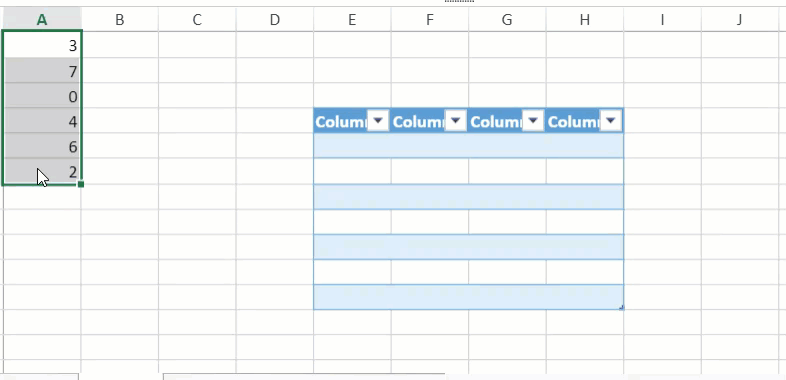Viewport: 786px width, 380px height.
Task: Select column B header
Action: (x=119, y=20)
